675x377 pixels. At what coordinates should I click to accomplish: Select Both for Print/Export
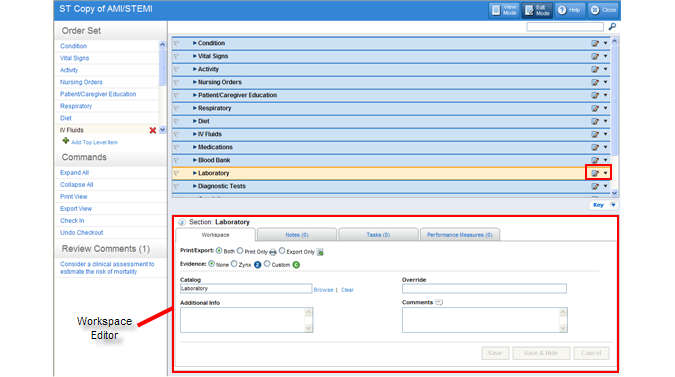point(219,251)
